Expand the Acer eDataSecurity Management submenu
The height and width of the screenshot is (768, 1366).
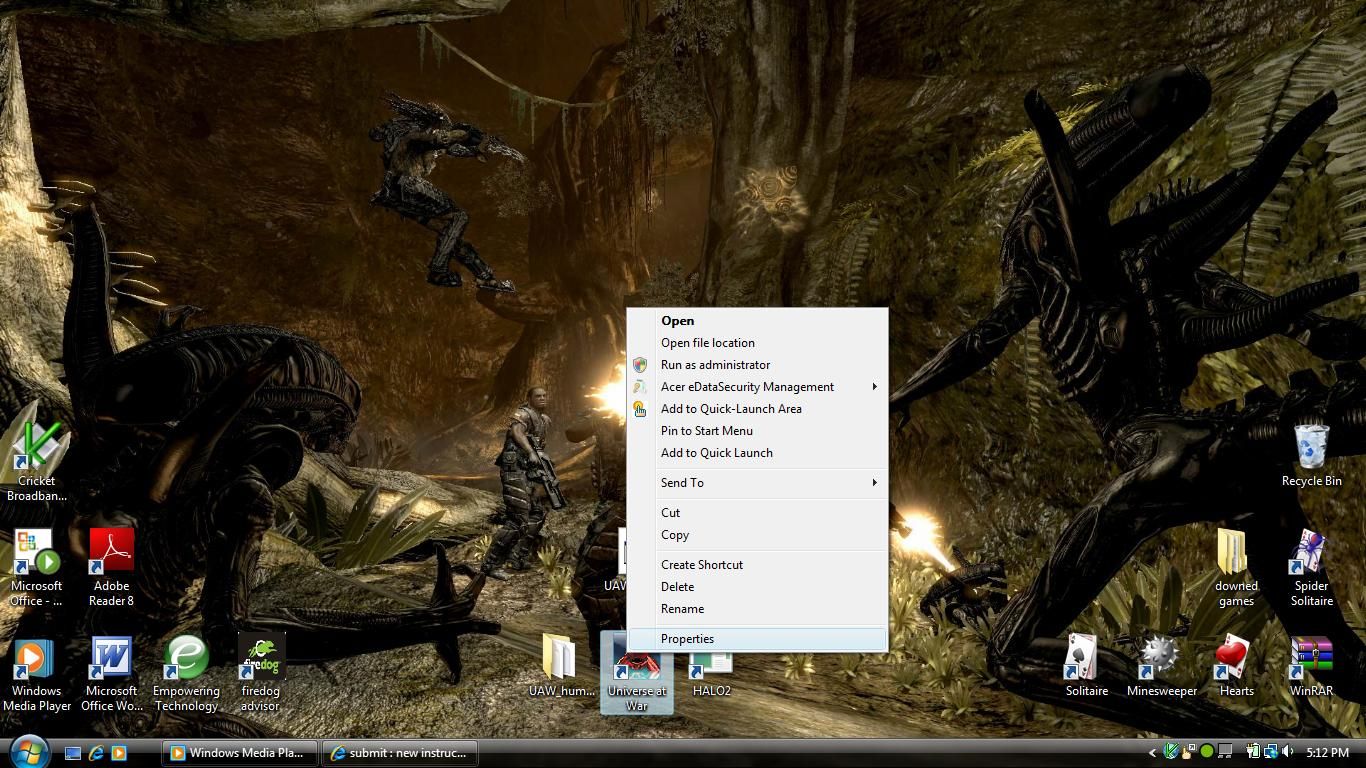pos(747,386)
